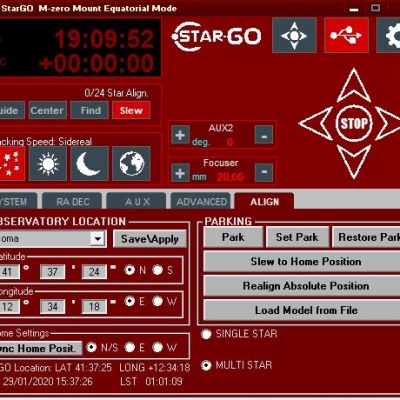
Task: Click the Set Park button
Action: pyautogui.click(x=297, y=237)
